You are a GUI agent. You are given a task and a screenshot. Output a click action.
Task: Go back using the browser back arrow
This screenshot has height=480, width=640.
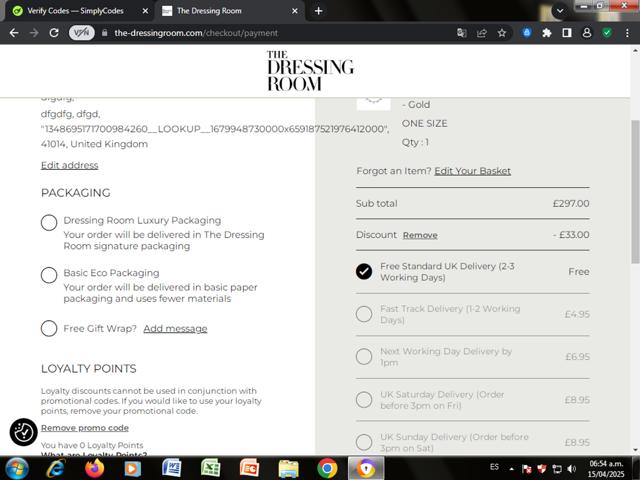click(x=14, y=33)
